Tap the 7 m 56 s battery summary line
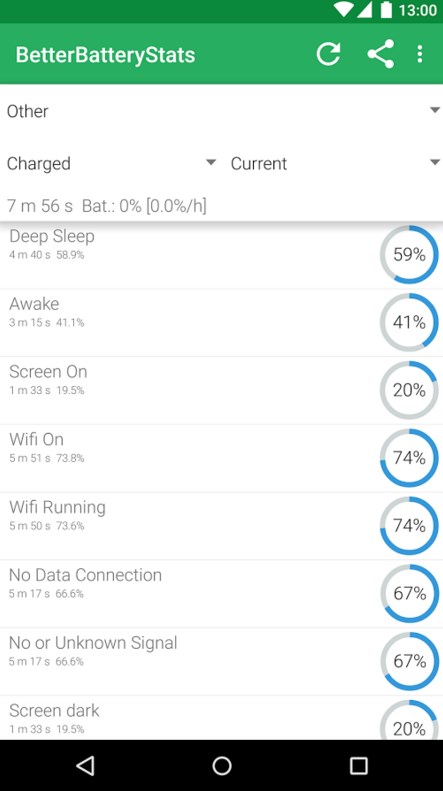443x791 pixels. (106, 206)
